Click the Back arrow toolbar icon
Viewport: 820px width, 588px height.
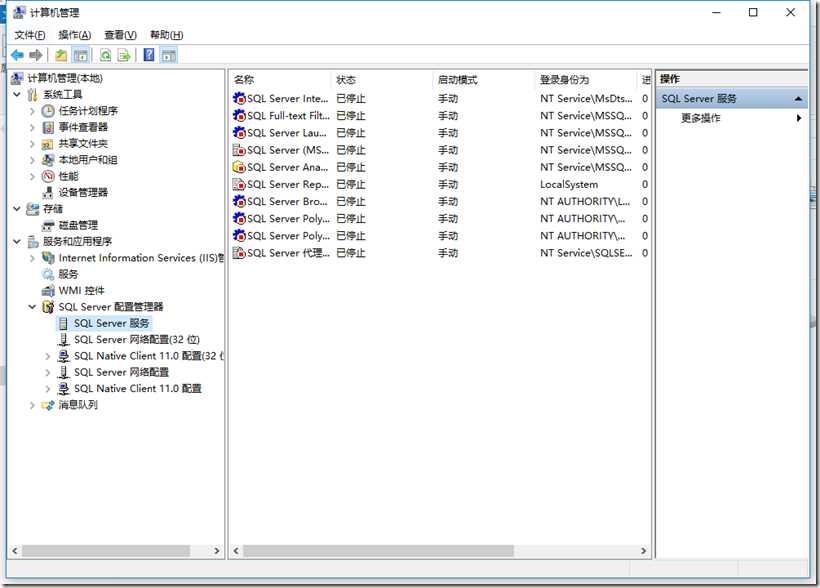pyautogui.click(x=17, y=55)
